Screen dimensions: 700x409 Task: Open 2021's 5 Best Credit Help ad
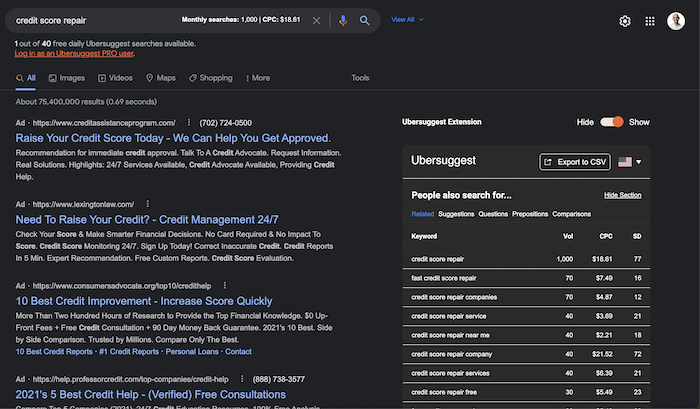pyautogui.click(x=150, y=395)
